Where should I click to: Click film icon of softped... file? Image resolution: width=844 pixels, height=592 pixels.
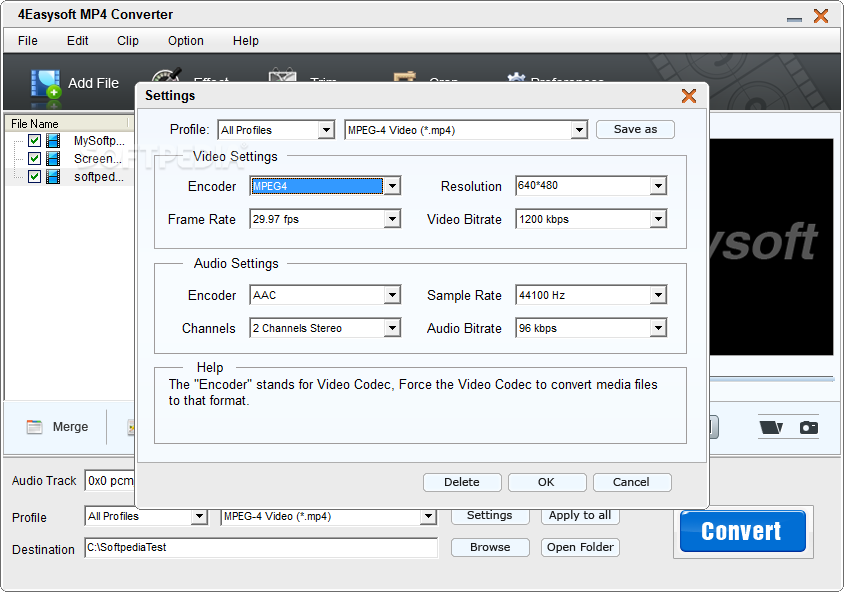[x=53, y=177]
